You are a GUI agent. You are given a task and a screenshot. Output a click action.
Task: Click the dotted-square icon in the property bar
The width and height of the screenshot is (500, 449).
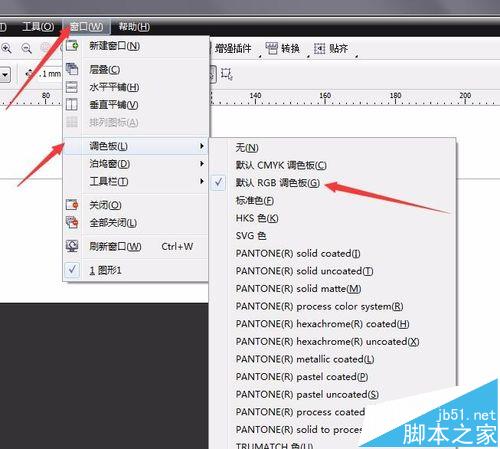pyautogui.click(x=226, y=74)
